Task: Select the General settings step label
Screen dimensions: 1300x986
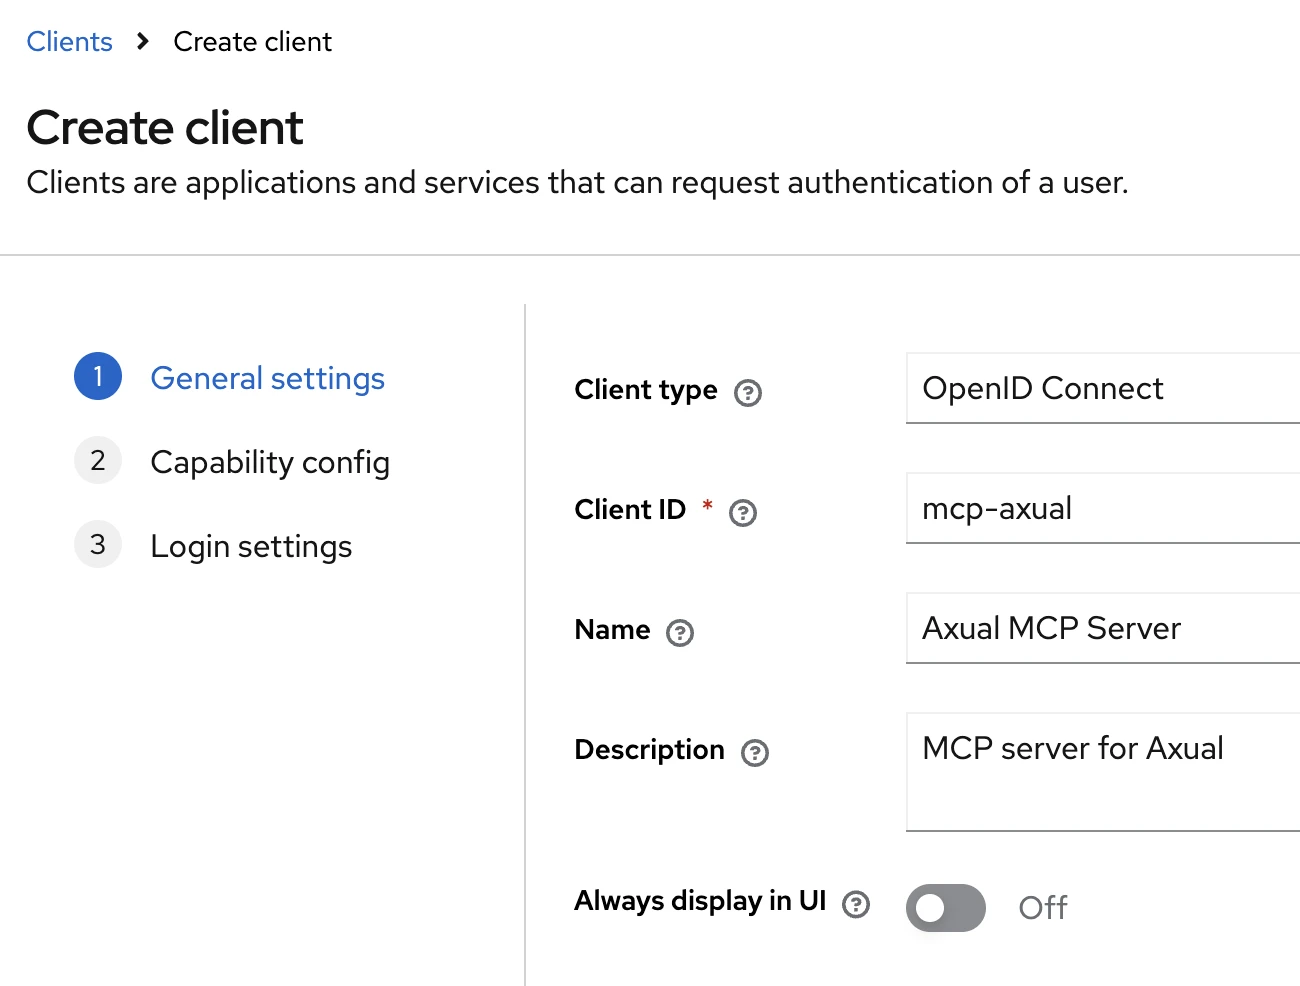Action: [267, 378]
